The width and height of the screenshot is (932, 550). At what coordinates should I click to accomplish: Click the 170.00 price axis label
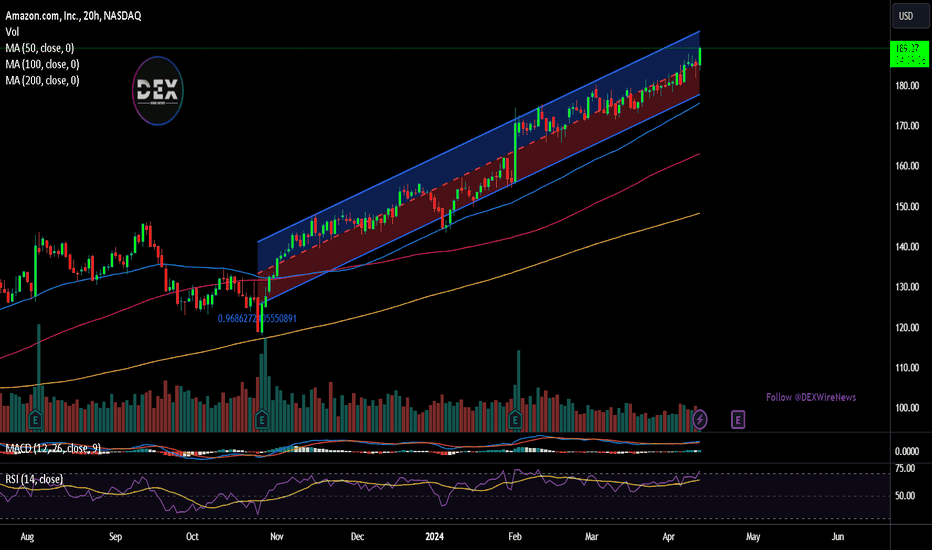tap(907, 126)
